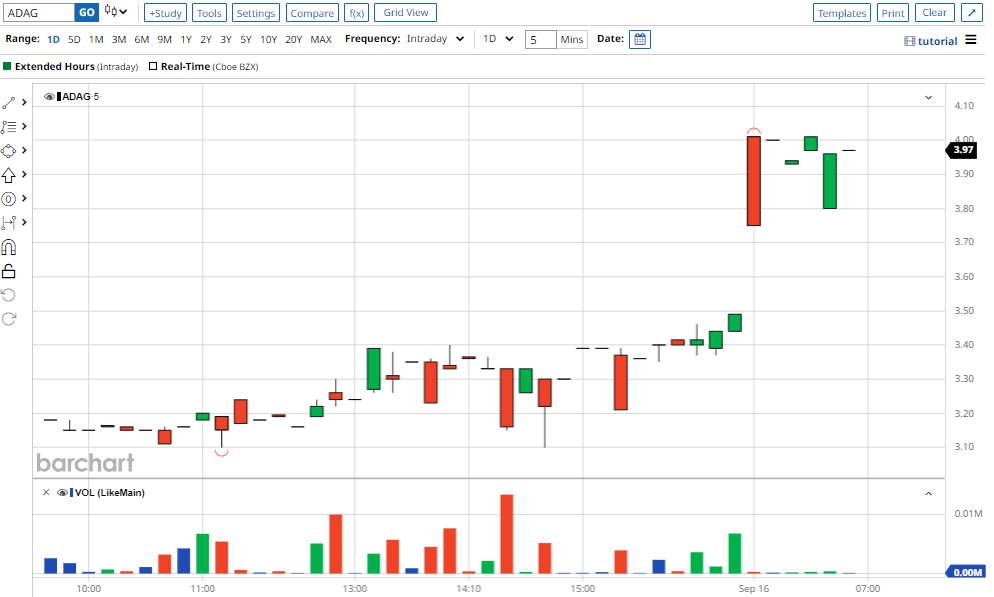Viewport: 994px width, 597px height.
Task: Click the ADAG symbol input field
Action: [38, 12]
